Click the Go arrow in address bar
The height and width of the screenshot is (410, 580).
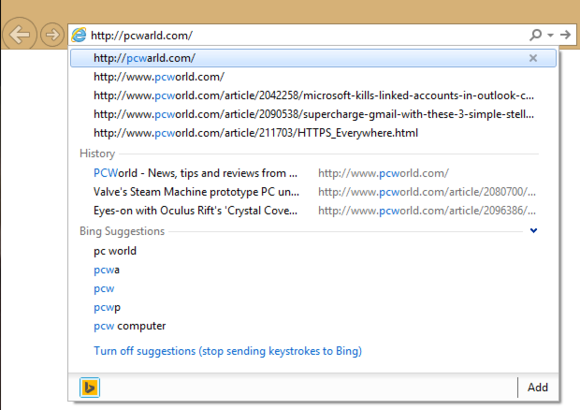[565, 35]
